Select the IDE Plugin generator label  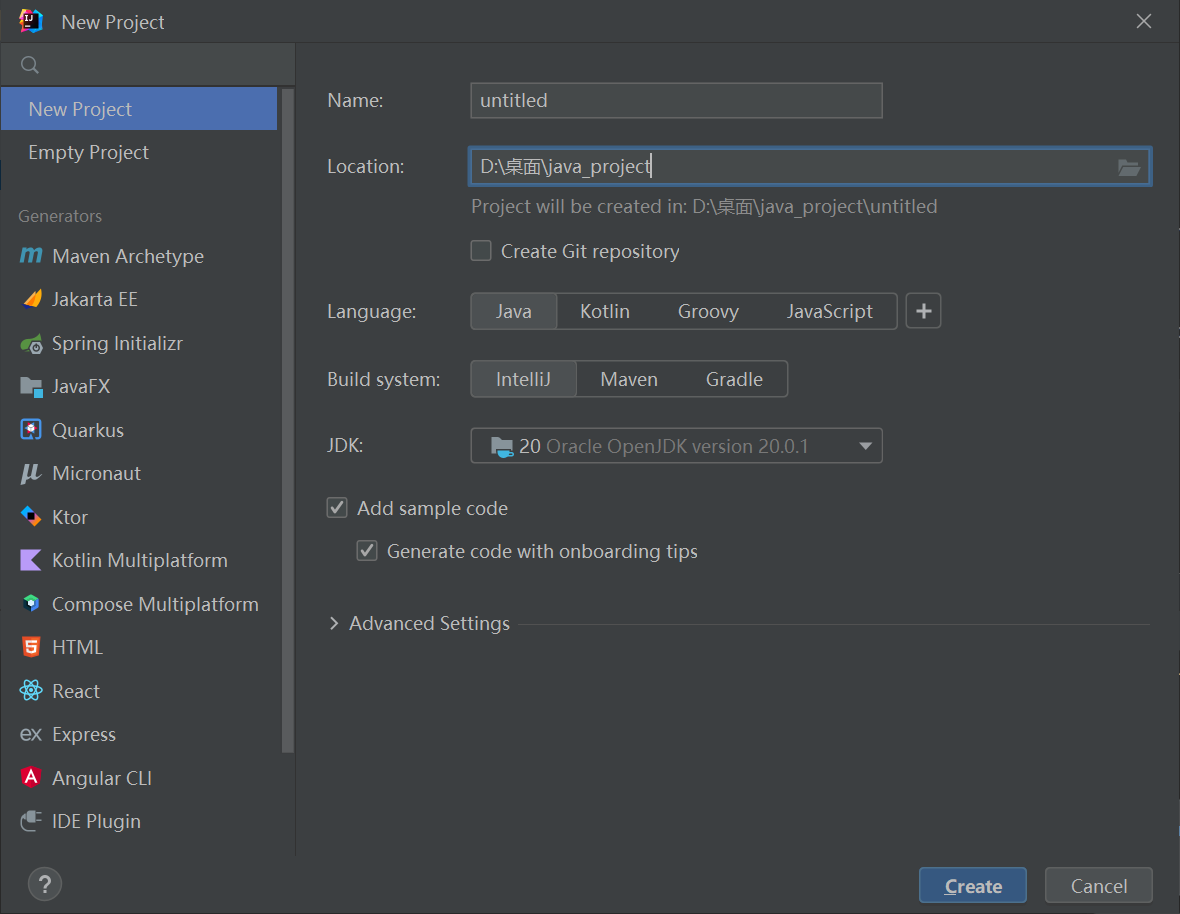[96, 821]
